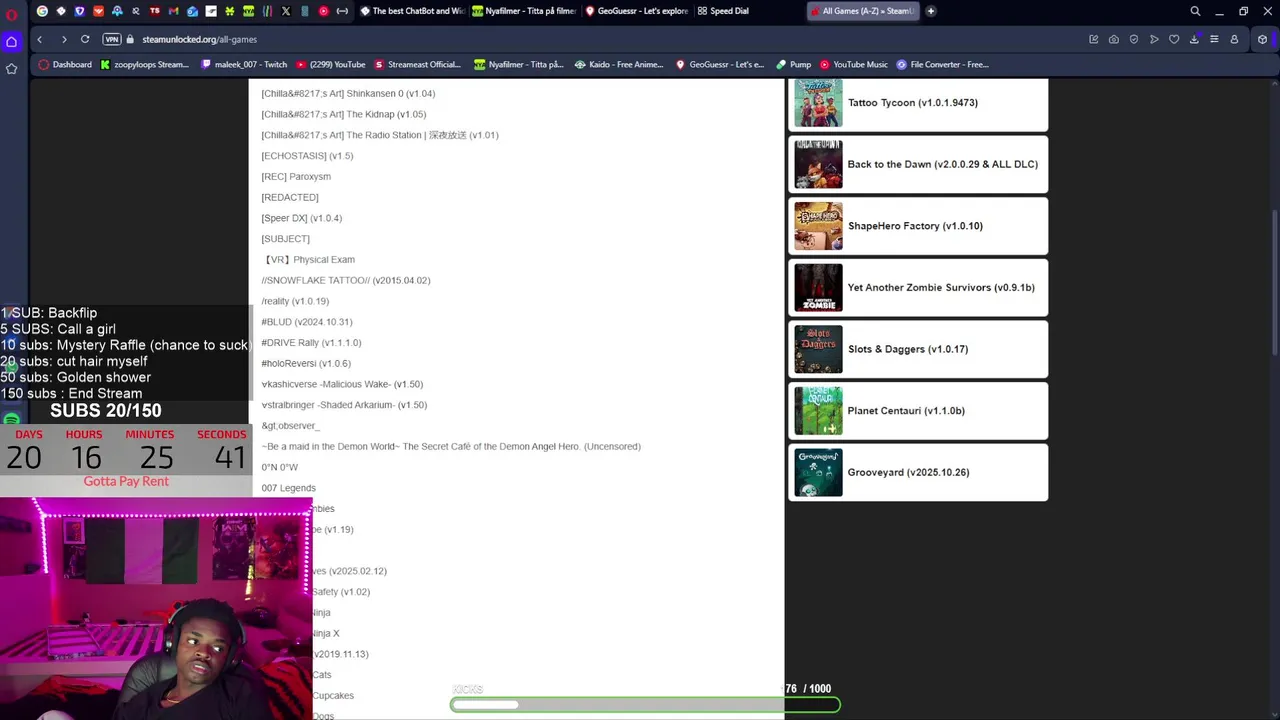Viewport: 1280px width, 720px height.
Task: Open [Chilla's Art] The Radio Station link
Action: coord(380,135)
